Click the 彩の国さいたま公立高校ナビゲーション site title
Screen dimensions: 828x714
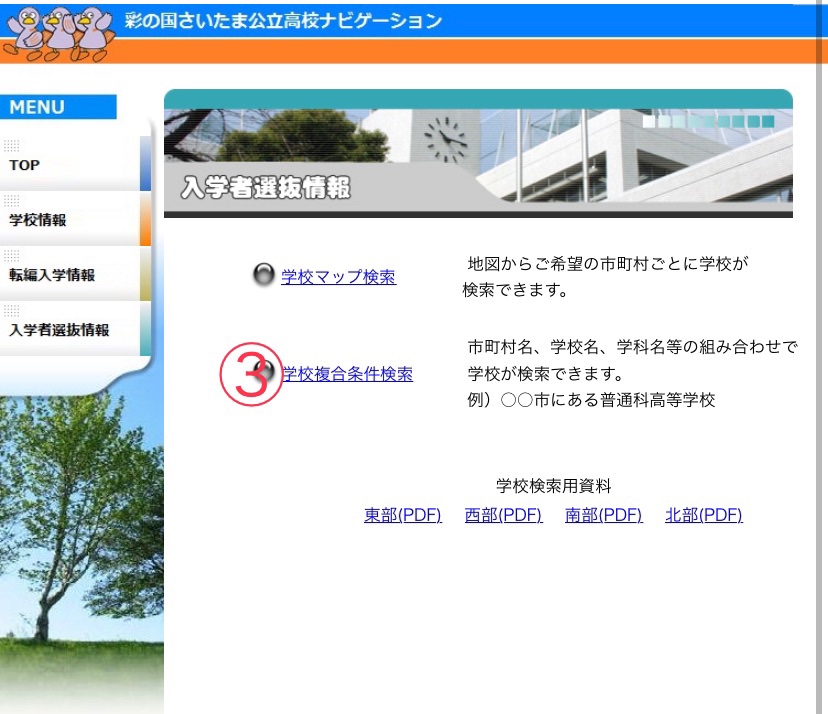click(283, 20)
